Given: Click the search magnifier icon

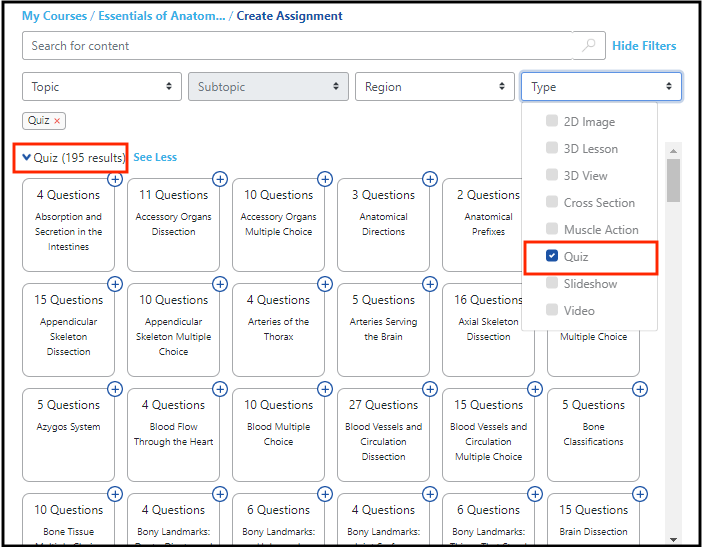Looking at the screenshot, I should coord(589,45).
